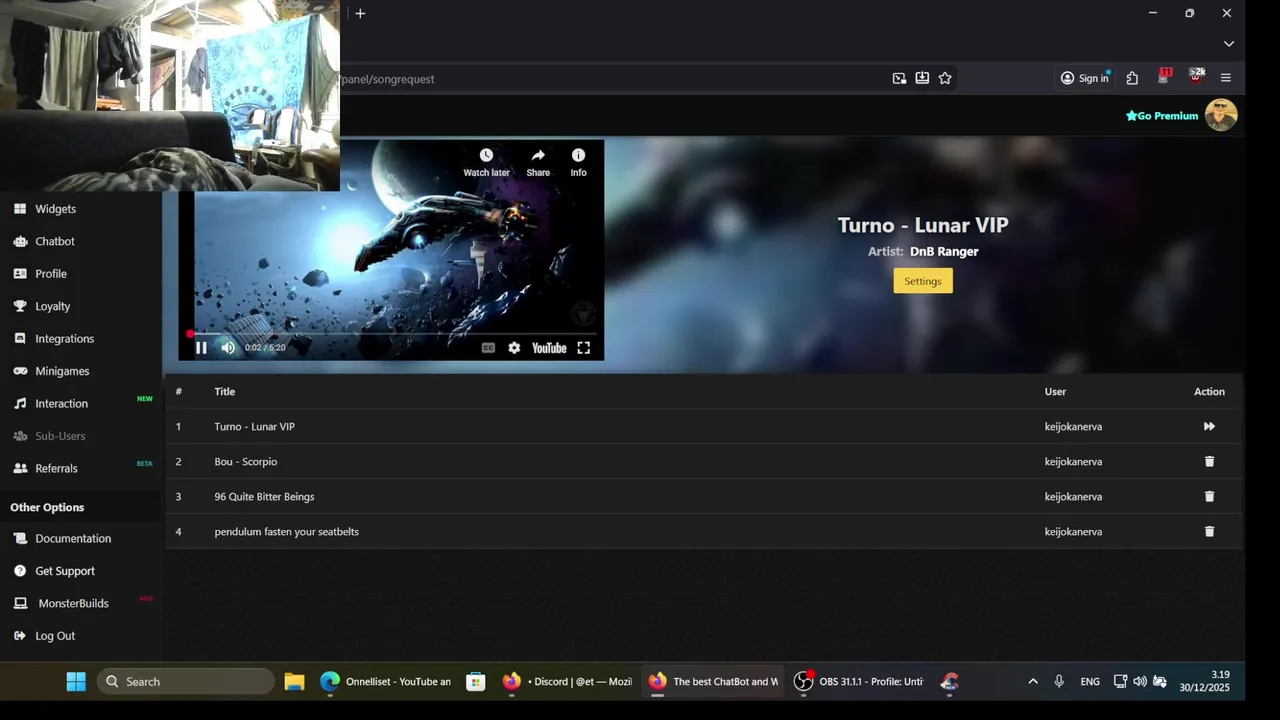Share the YouTube video

(x=538, y=162)
